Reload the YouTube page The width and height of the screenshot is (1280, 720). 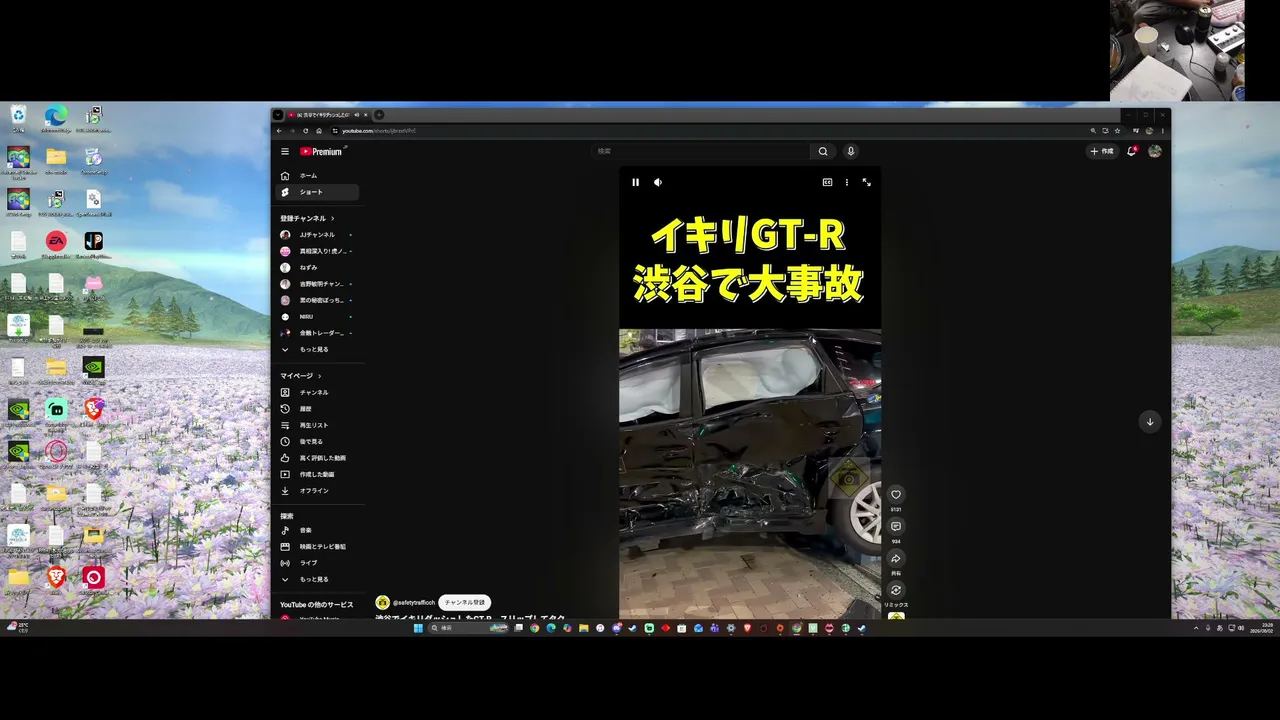tap(306, 131)
